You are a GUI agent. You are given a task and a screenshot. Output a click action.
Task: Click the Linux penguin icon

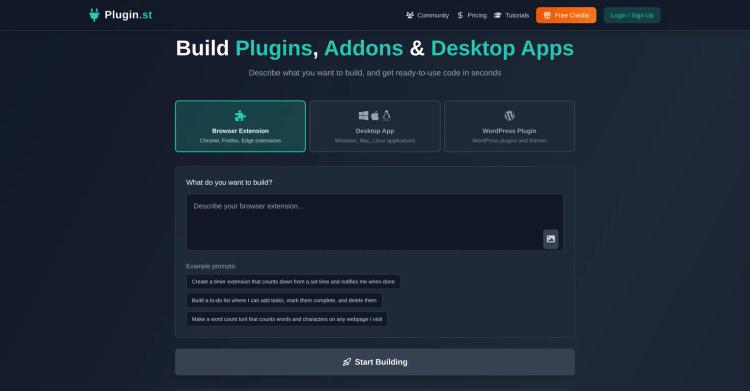[x=386, y=115]
